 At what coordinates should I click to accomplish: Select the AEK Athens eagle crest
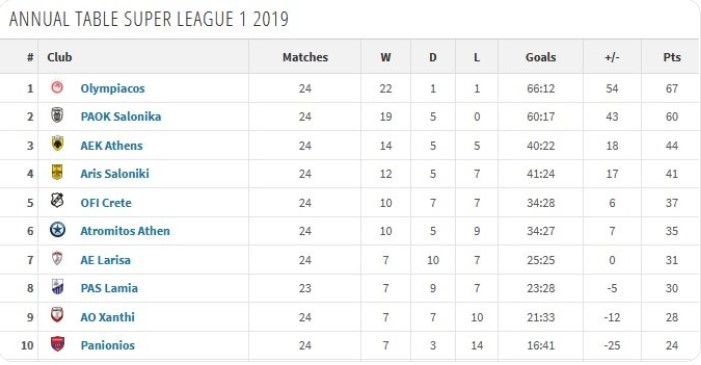57,144
